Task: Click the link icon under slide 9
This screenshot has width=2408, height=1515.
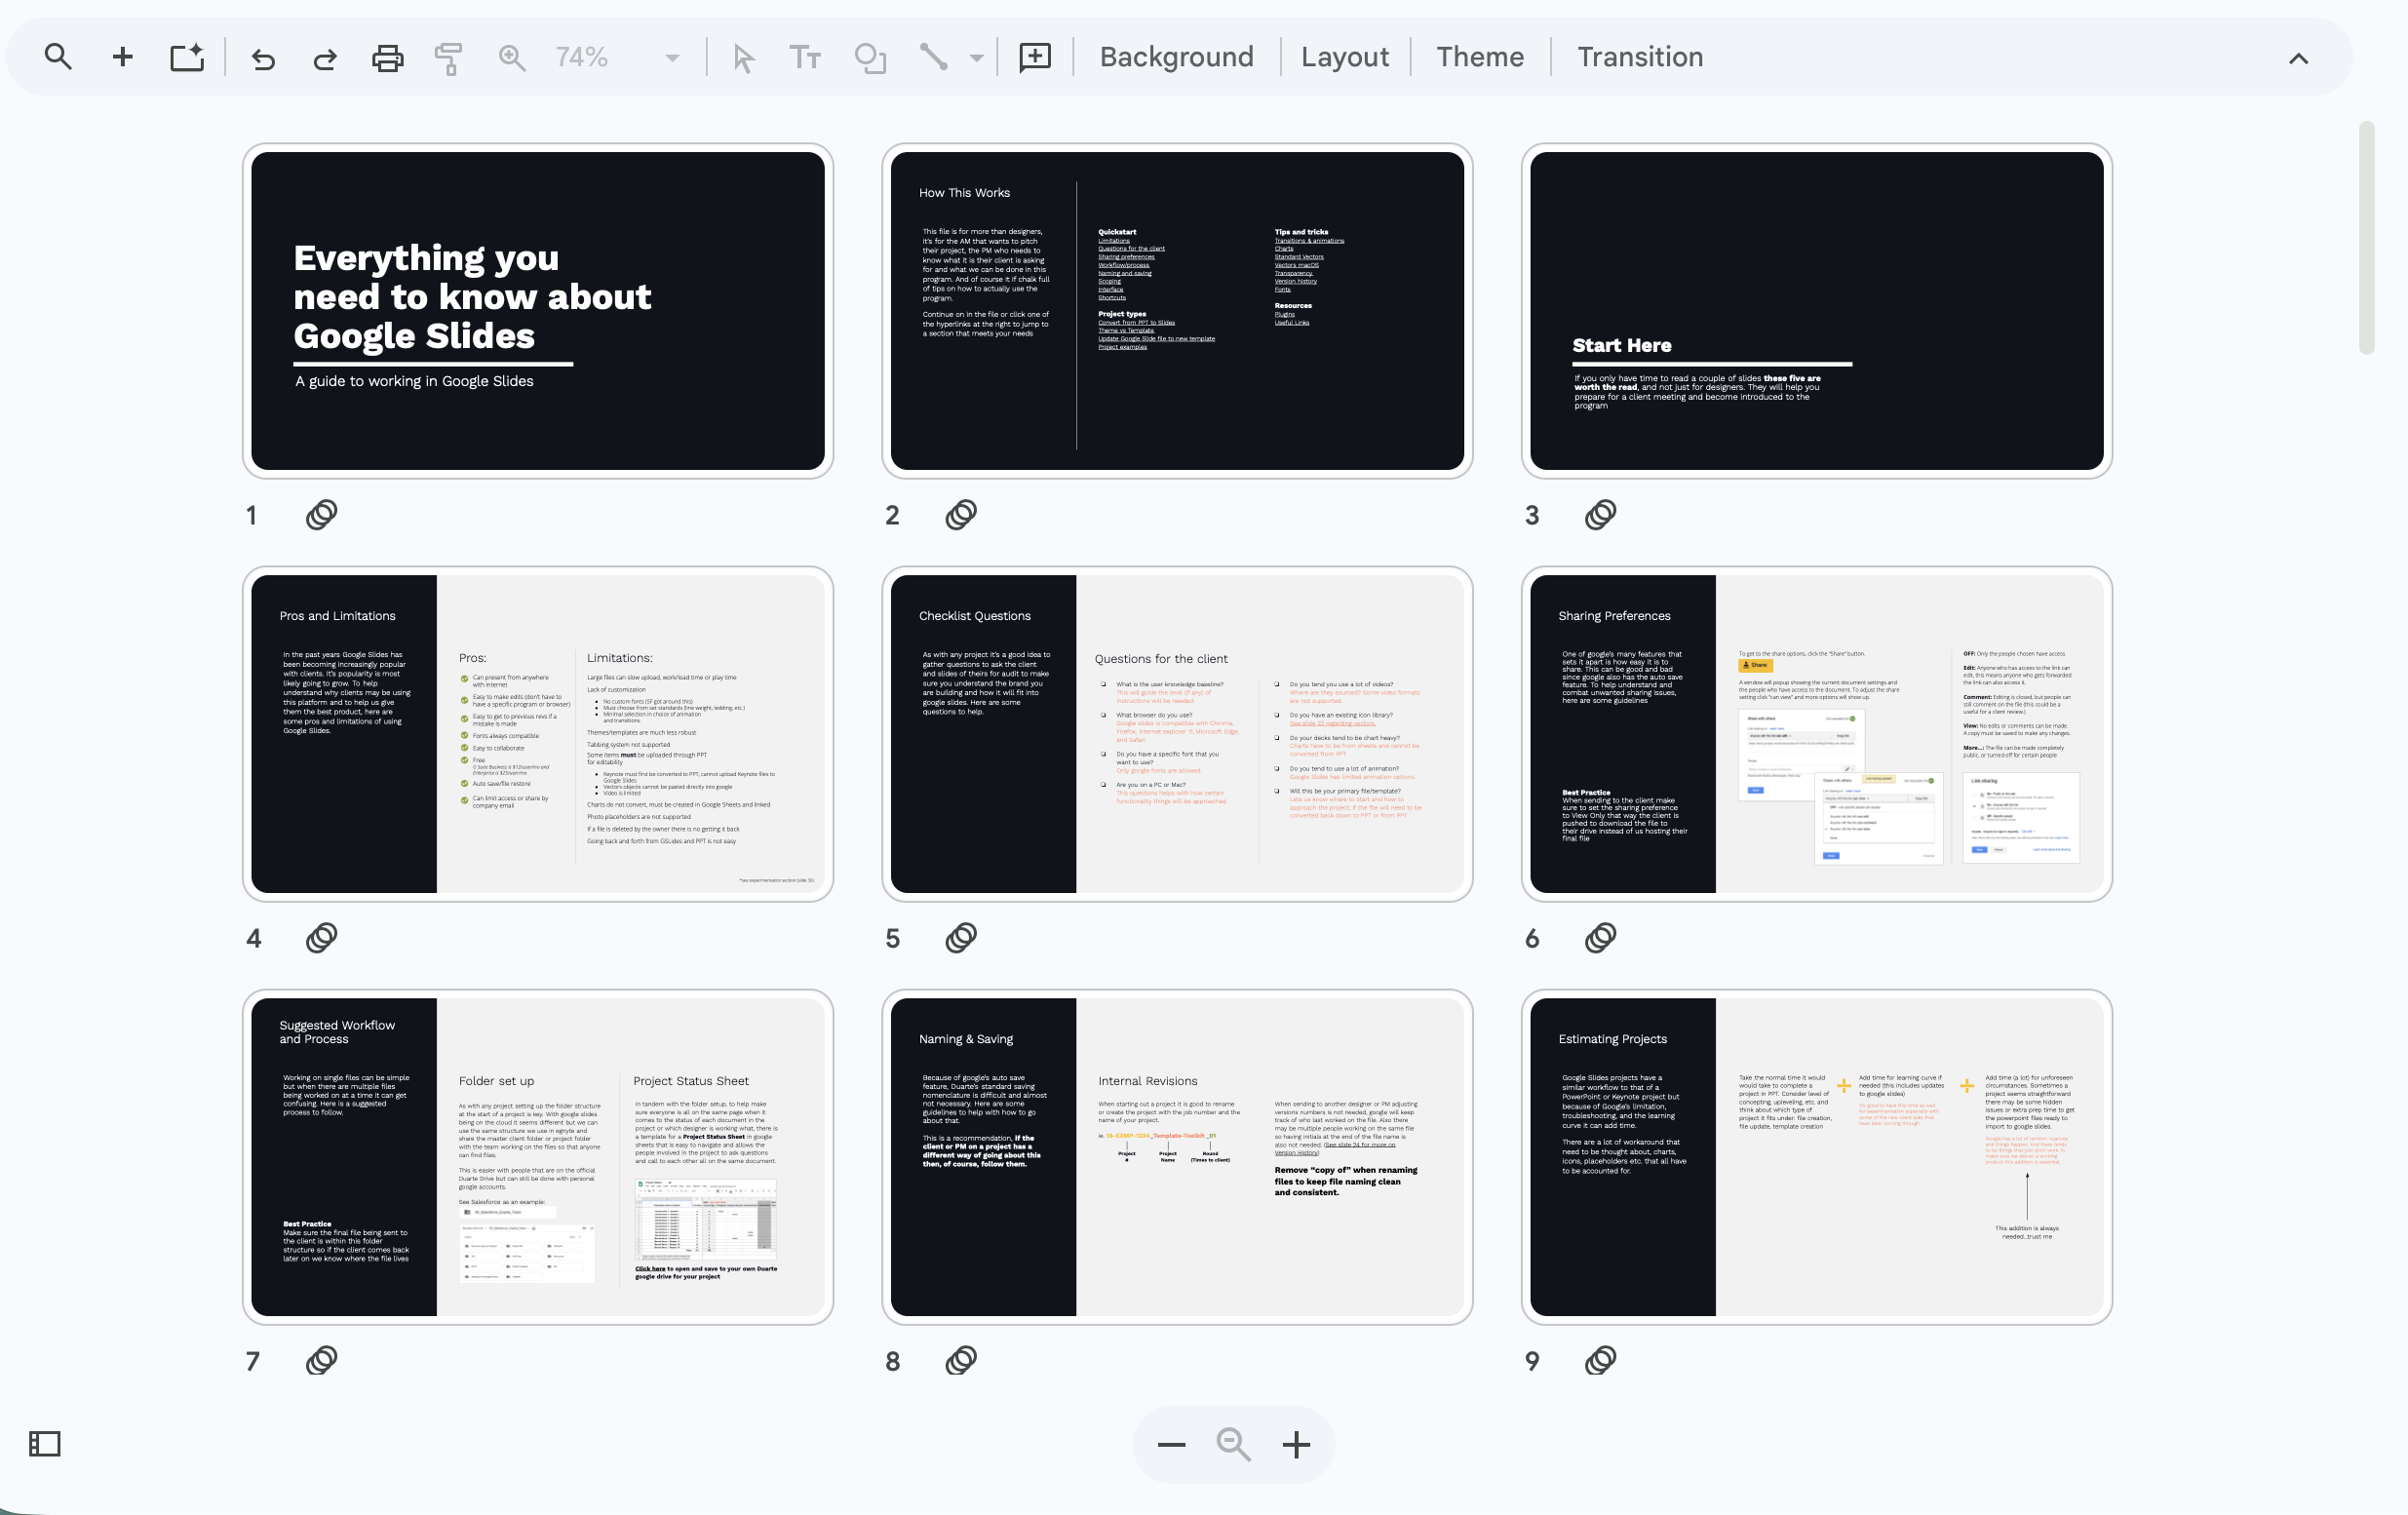Action: (x=1601, y=1361)
